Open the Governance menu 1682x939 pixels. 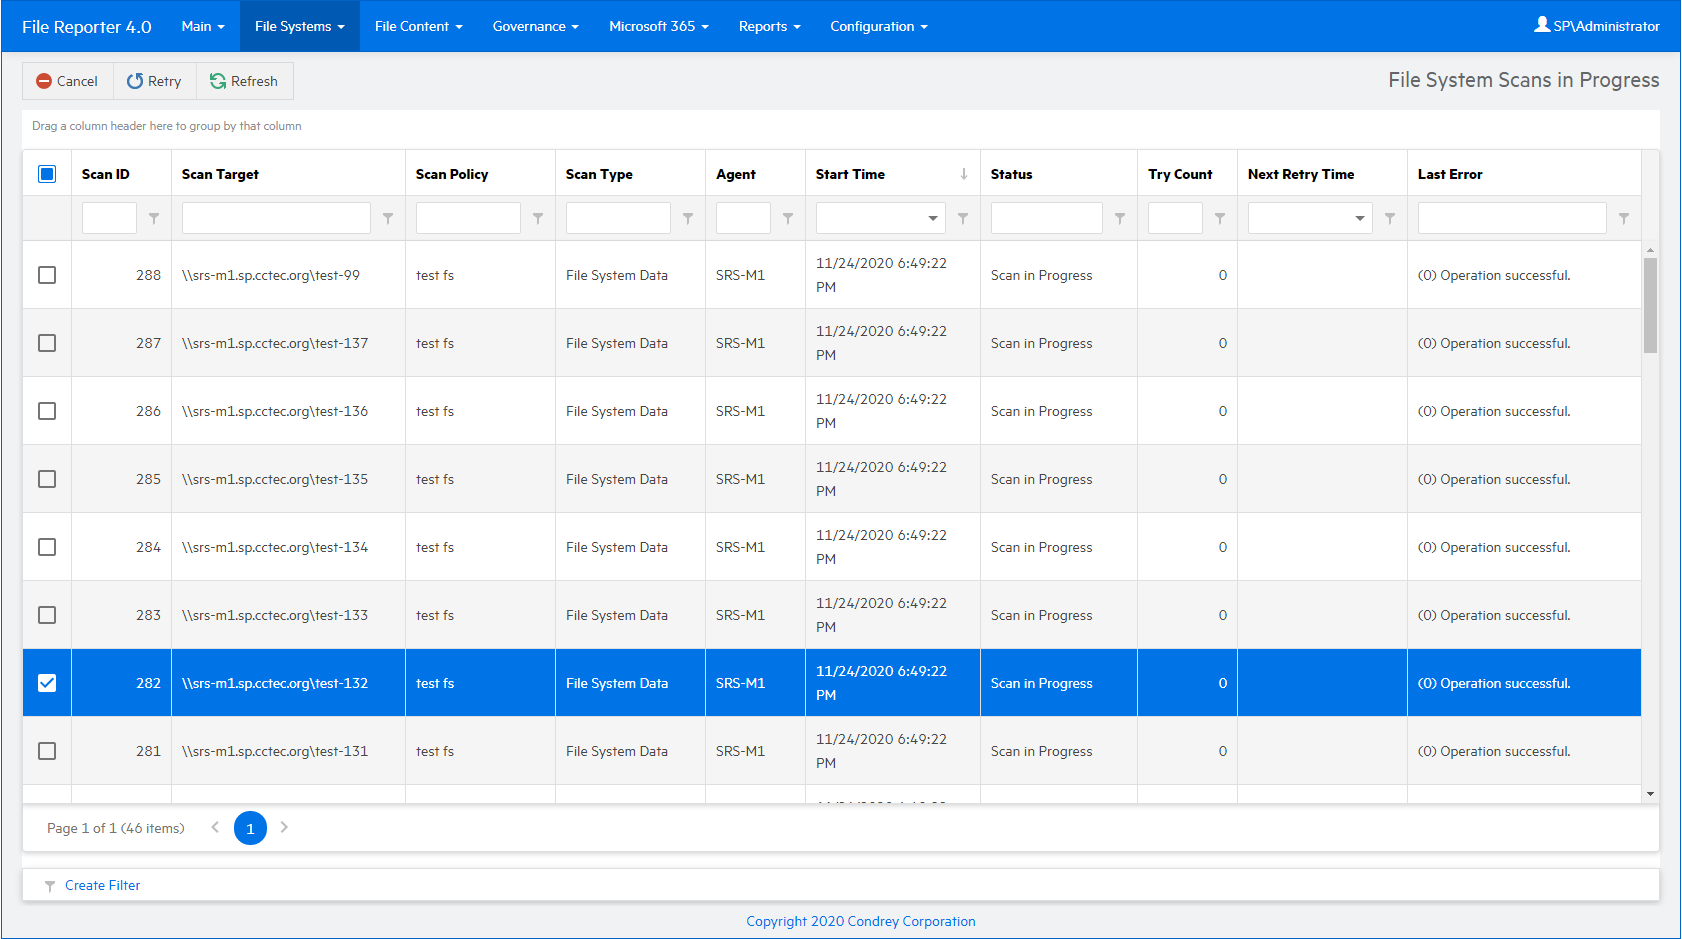point(535,26)
